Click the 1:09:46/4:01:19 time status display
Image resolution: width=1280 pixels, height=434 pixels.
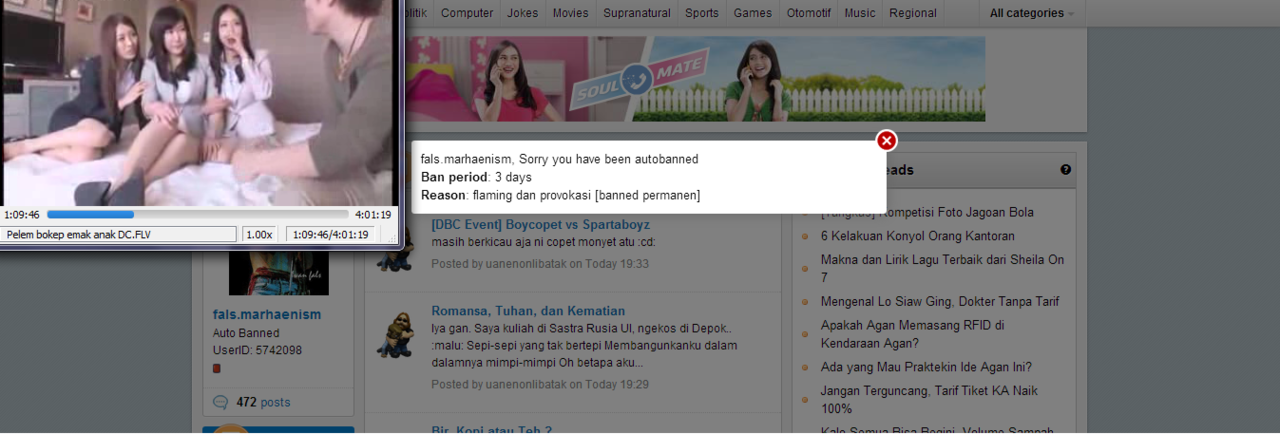(x=331, y=234)
